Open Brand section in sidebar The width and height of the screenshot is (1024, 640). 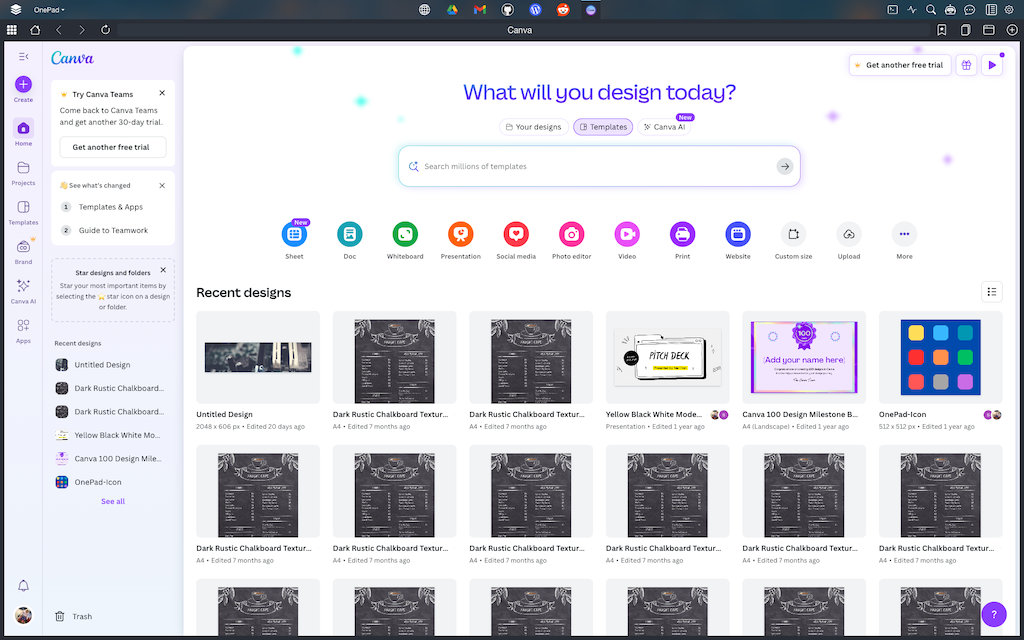23,247
